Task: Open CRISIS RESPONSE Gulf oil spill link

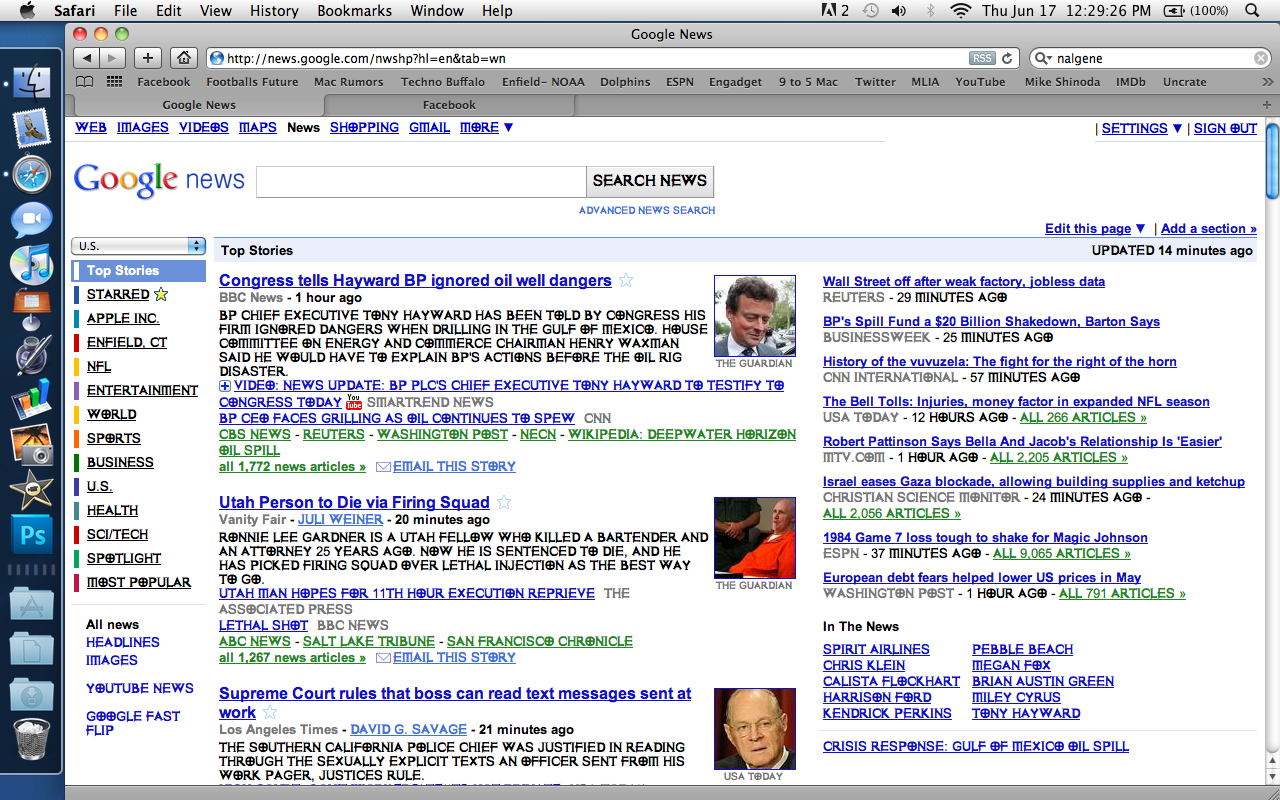Action: (976, 746)
